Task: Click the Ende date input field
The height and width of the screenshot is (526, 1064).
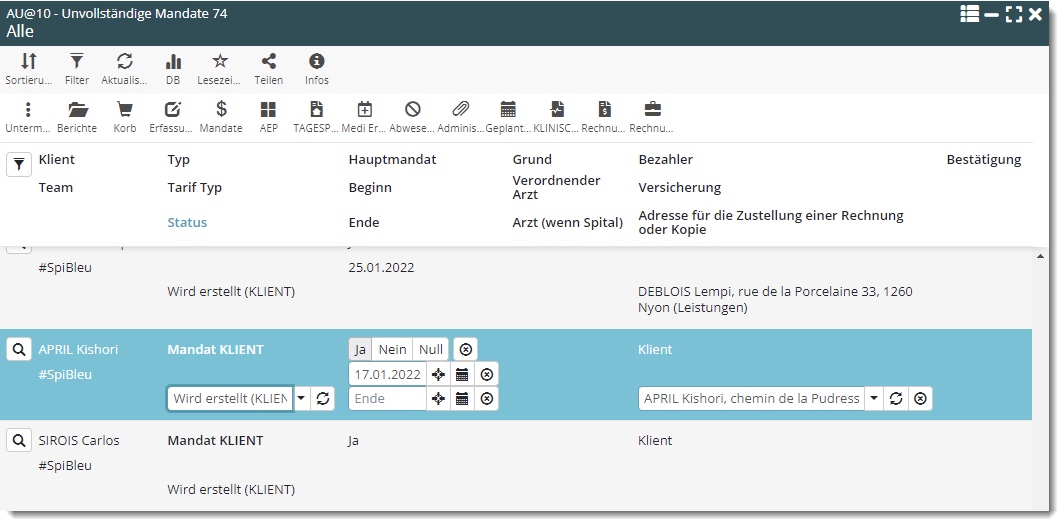Action: [x=386, y=398]
